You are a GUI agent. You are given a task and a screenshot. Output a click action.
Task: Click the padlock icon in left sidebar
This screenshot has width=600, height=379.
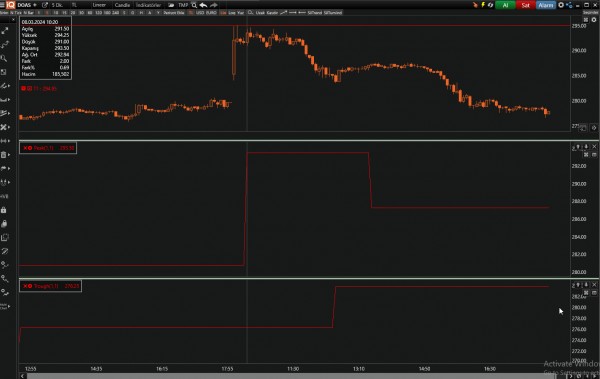pos(4,210)
